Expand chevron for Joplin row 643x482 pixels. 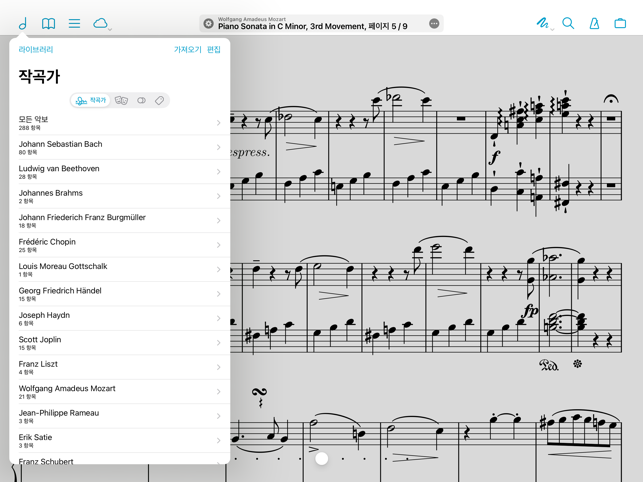coord(219,343)
